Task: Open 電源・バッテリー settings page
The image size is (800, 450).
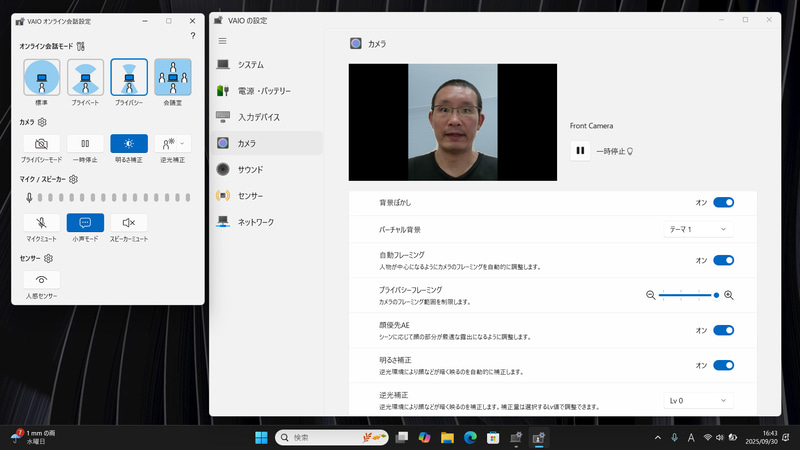Action: [x=267, y=91]
